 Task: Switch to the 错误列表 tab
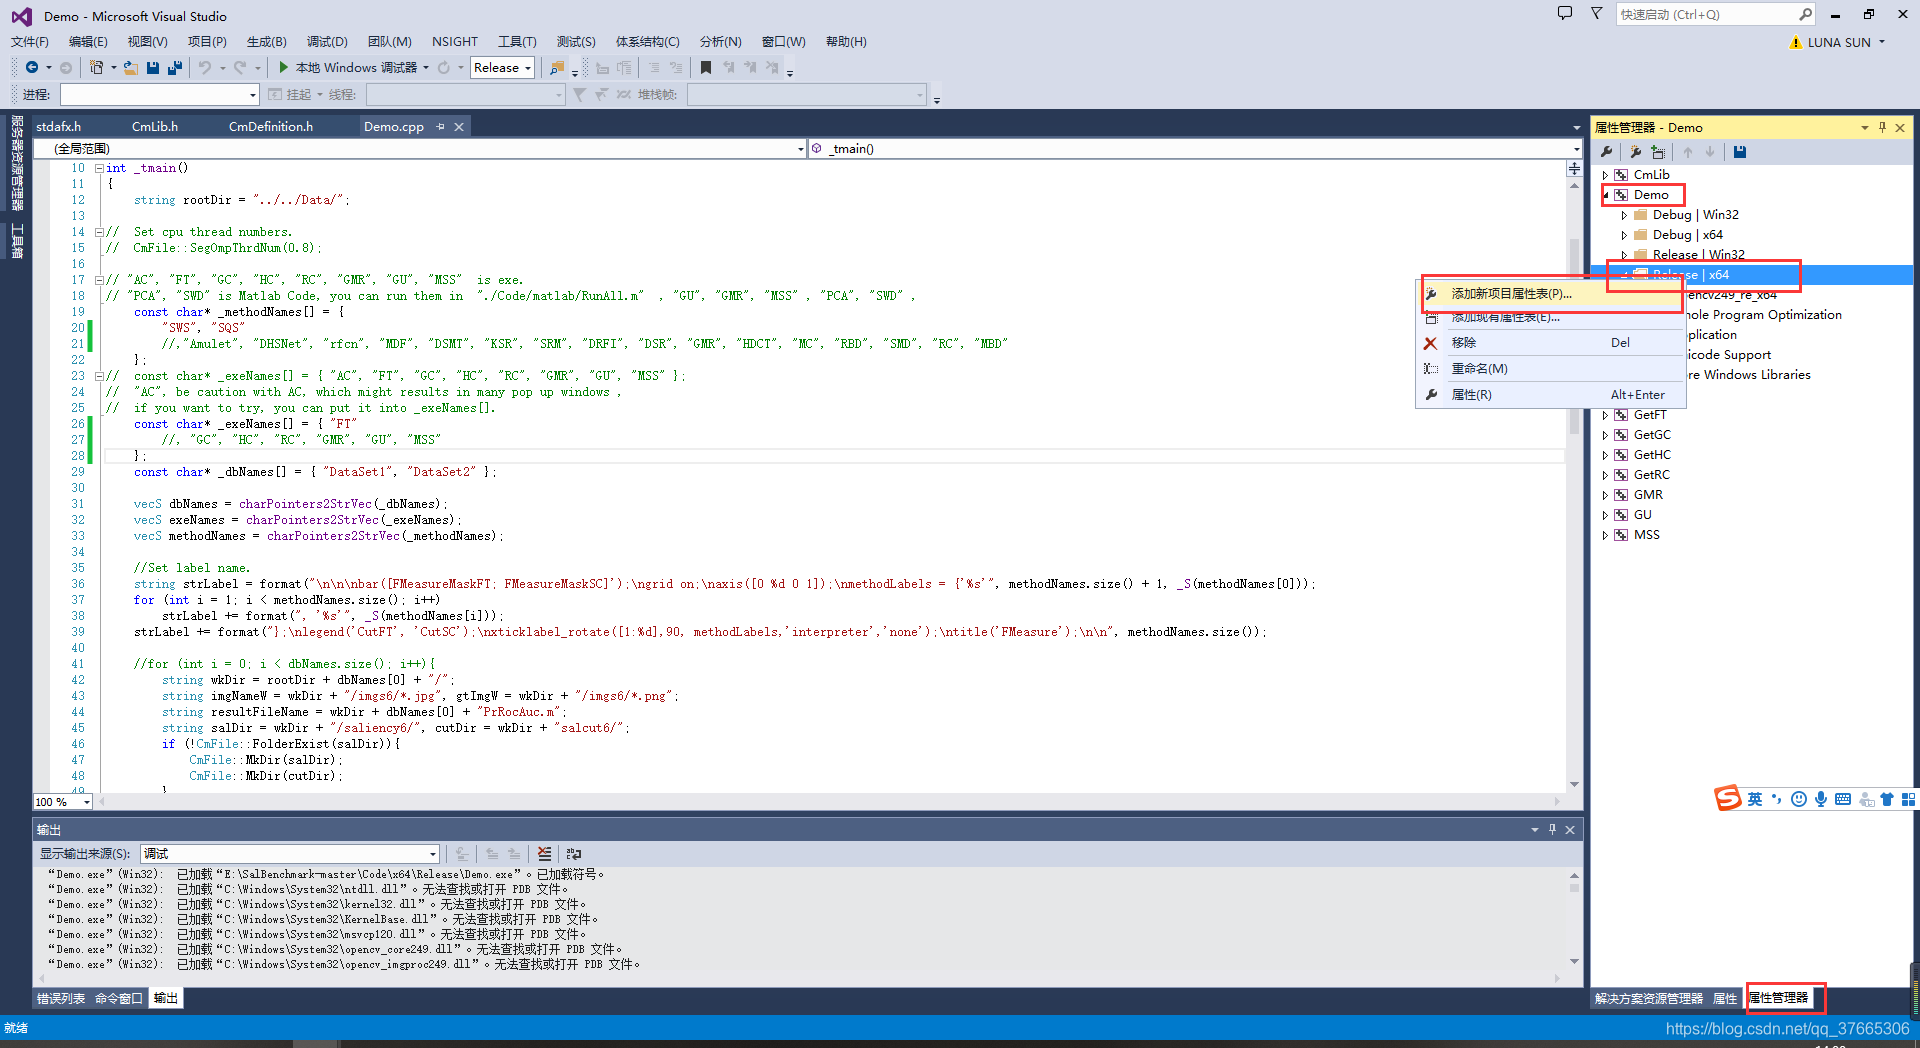(x=61, y=999)
